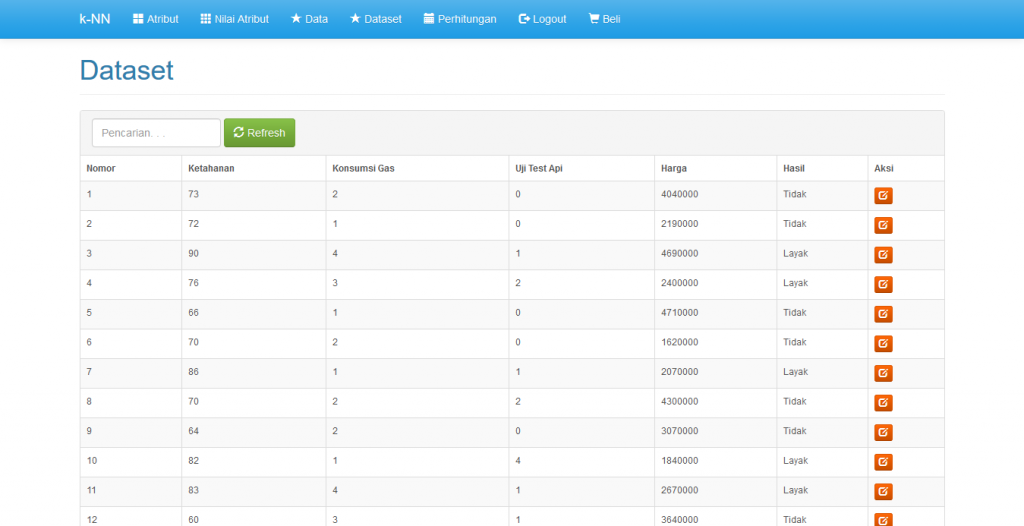
Task: Edit row 5 with harga 4710000
Action: (x=883, y=314)
